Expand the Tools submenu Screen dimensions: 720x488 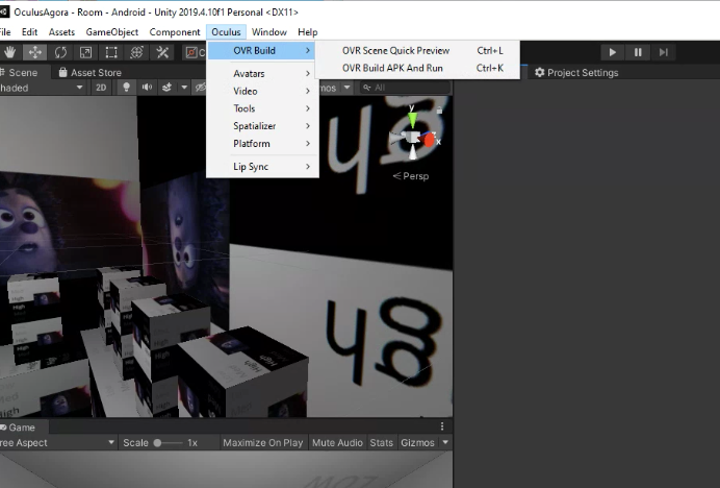click(x=262, y=108)
